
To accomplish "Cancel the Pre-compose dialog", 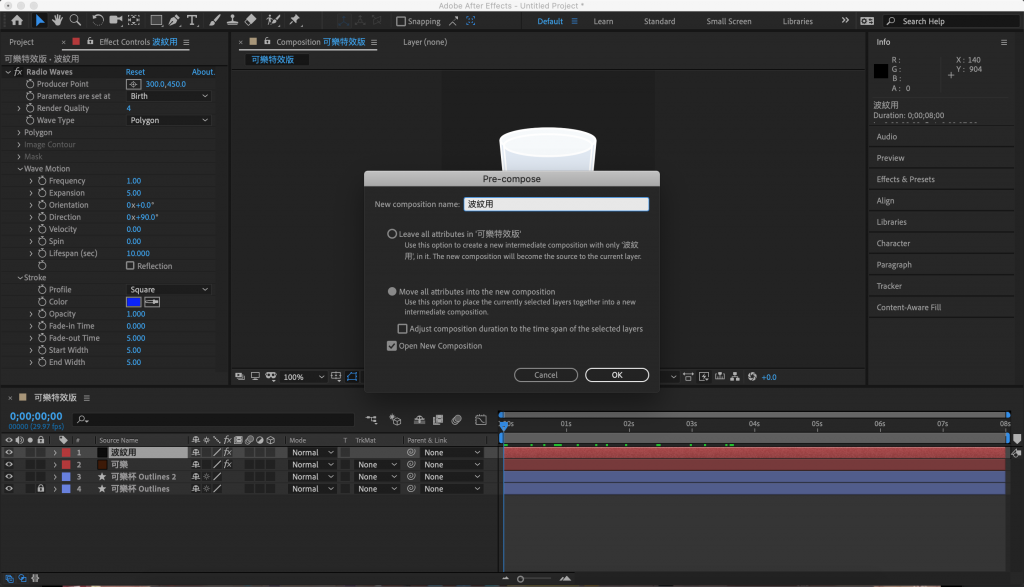I will coord(546,375).
